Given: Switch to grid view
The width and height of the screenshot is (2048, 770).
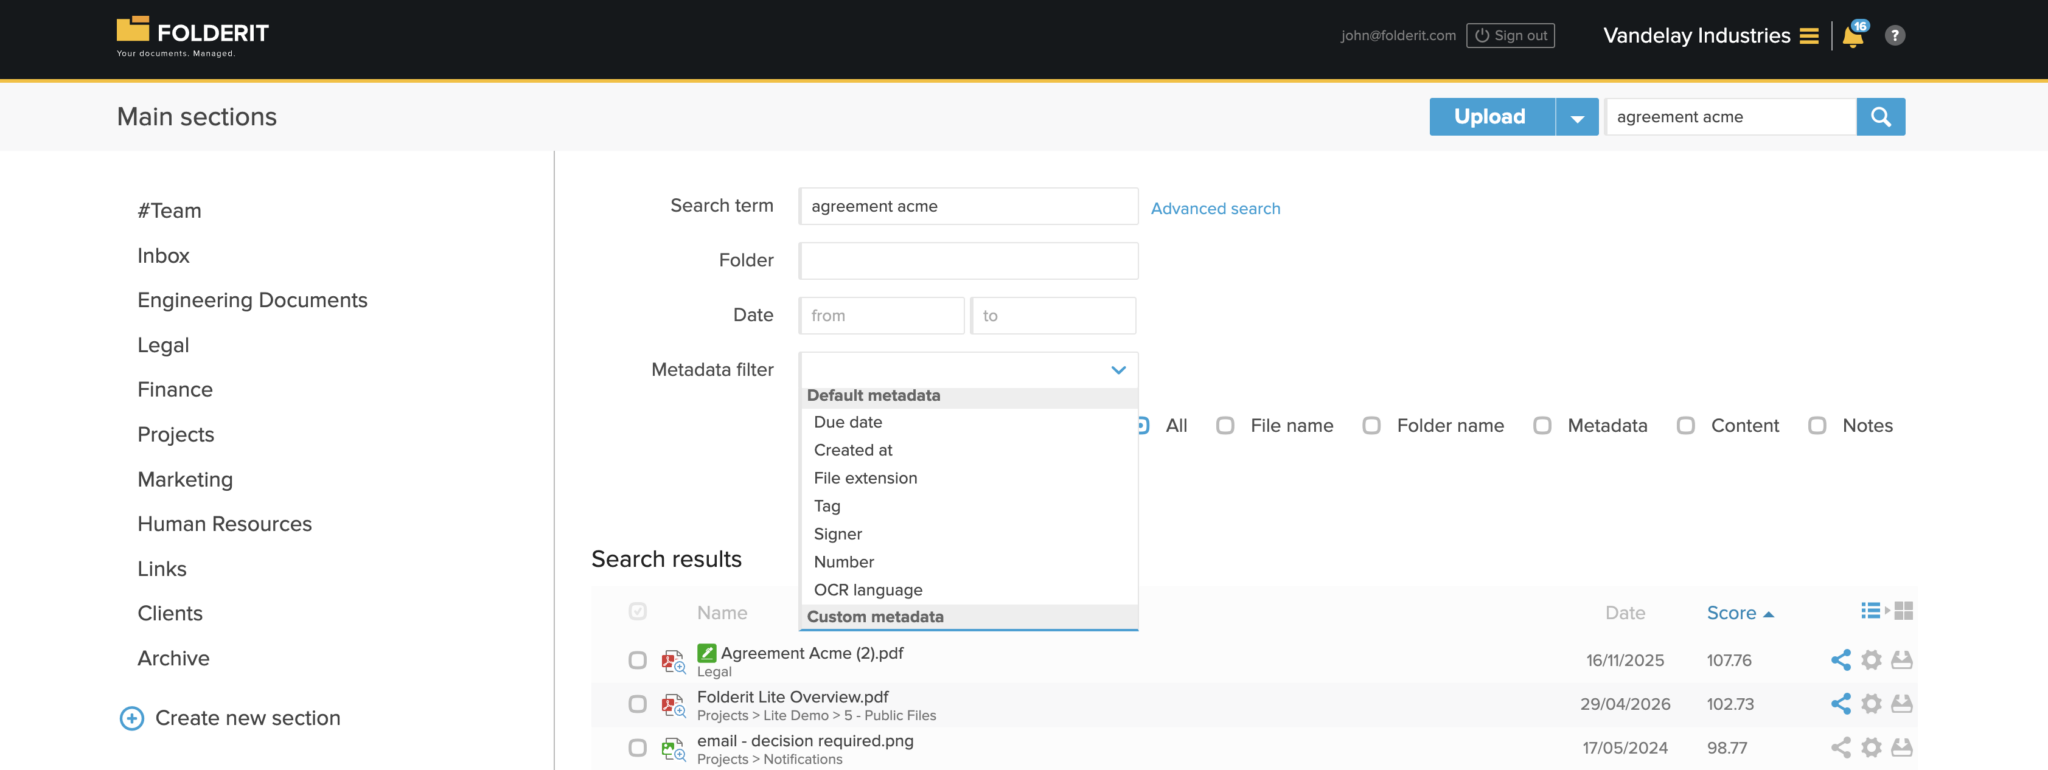Looking at the screenshot, I should click(1903, 611).
